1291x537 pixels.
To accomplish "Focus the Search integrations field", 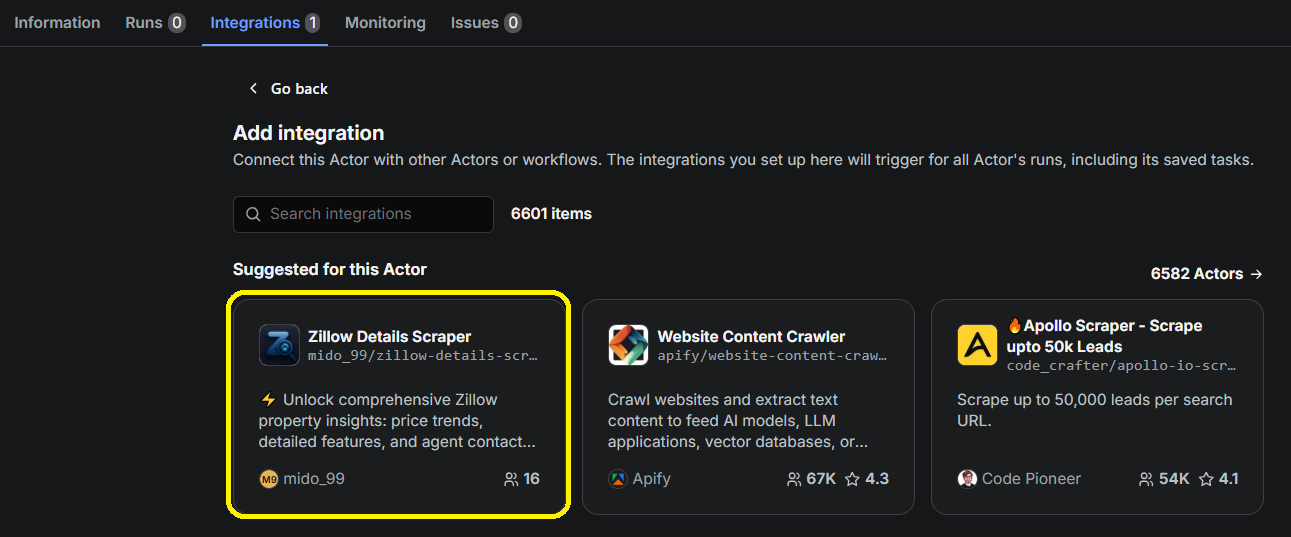I will [363, 214].
